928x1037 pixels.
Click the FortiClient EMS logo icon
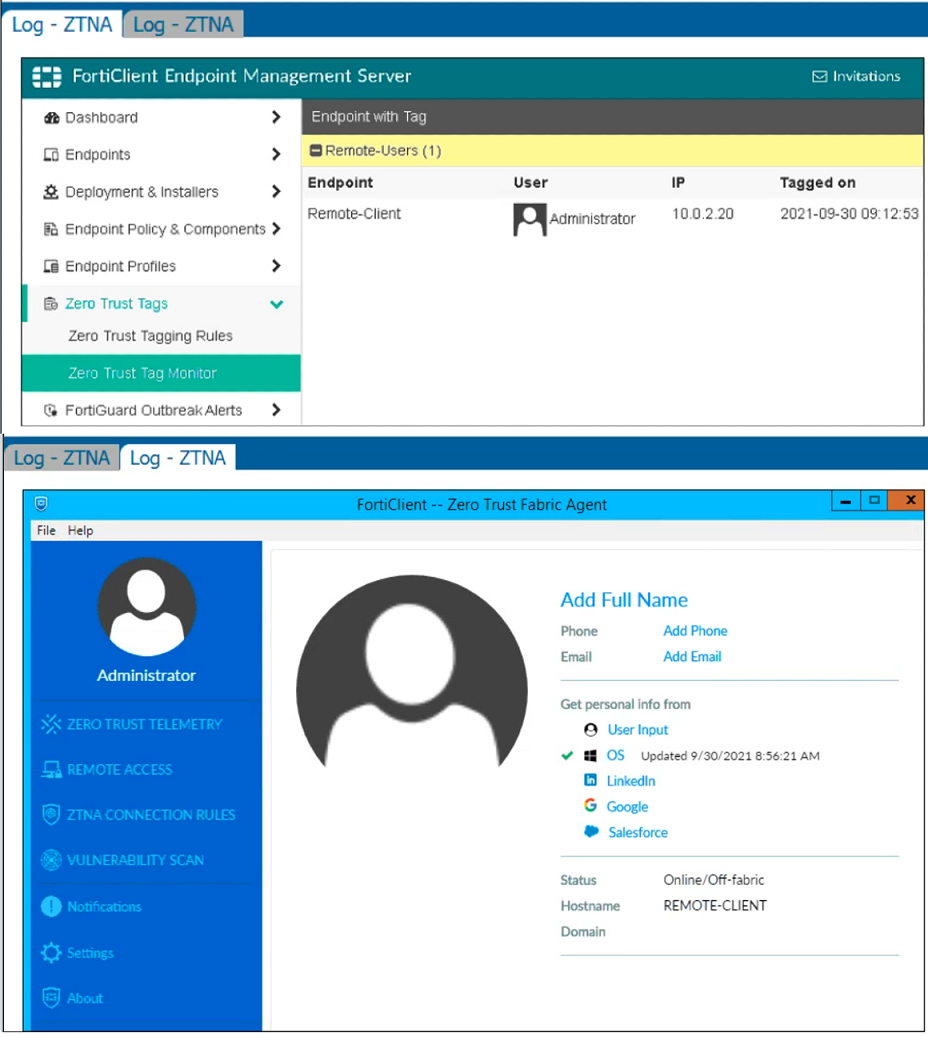[46, 77]
